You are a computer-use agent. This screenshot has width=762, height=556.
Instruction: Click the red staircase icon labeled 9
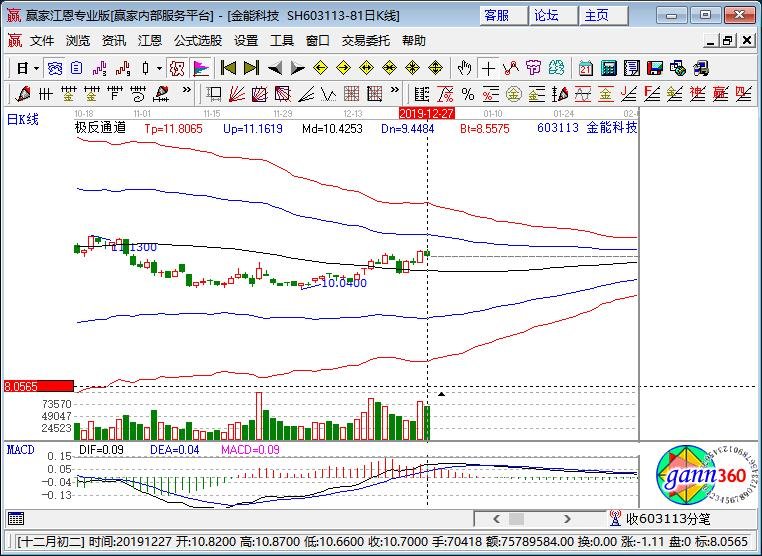123,68
